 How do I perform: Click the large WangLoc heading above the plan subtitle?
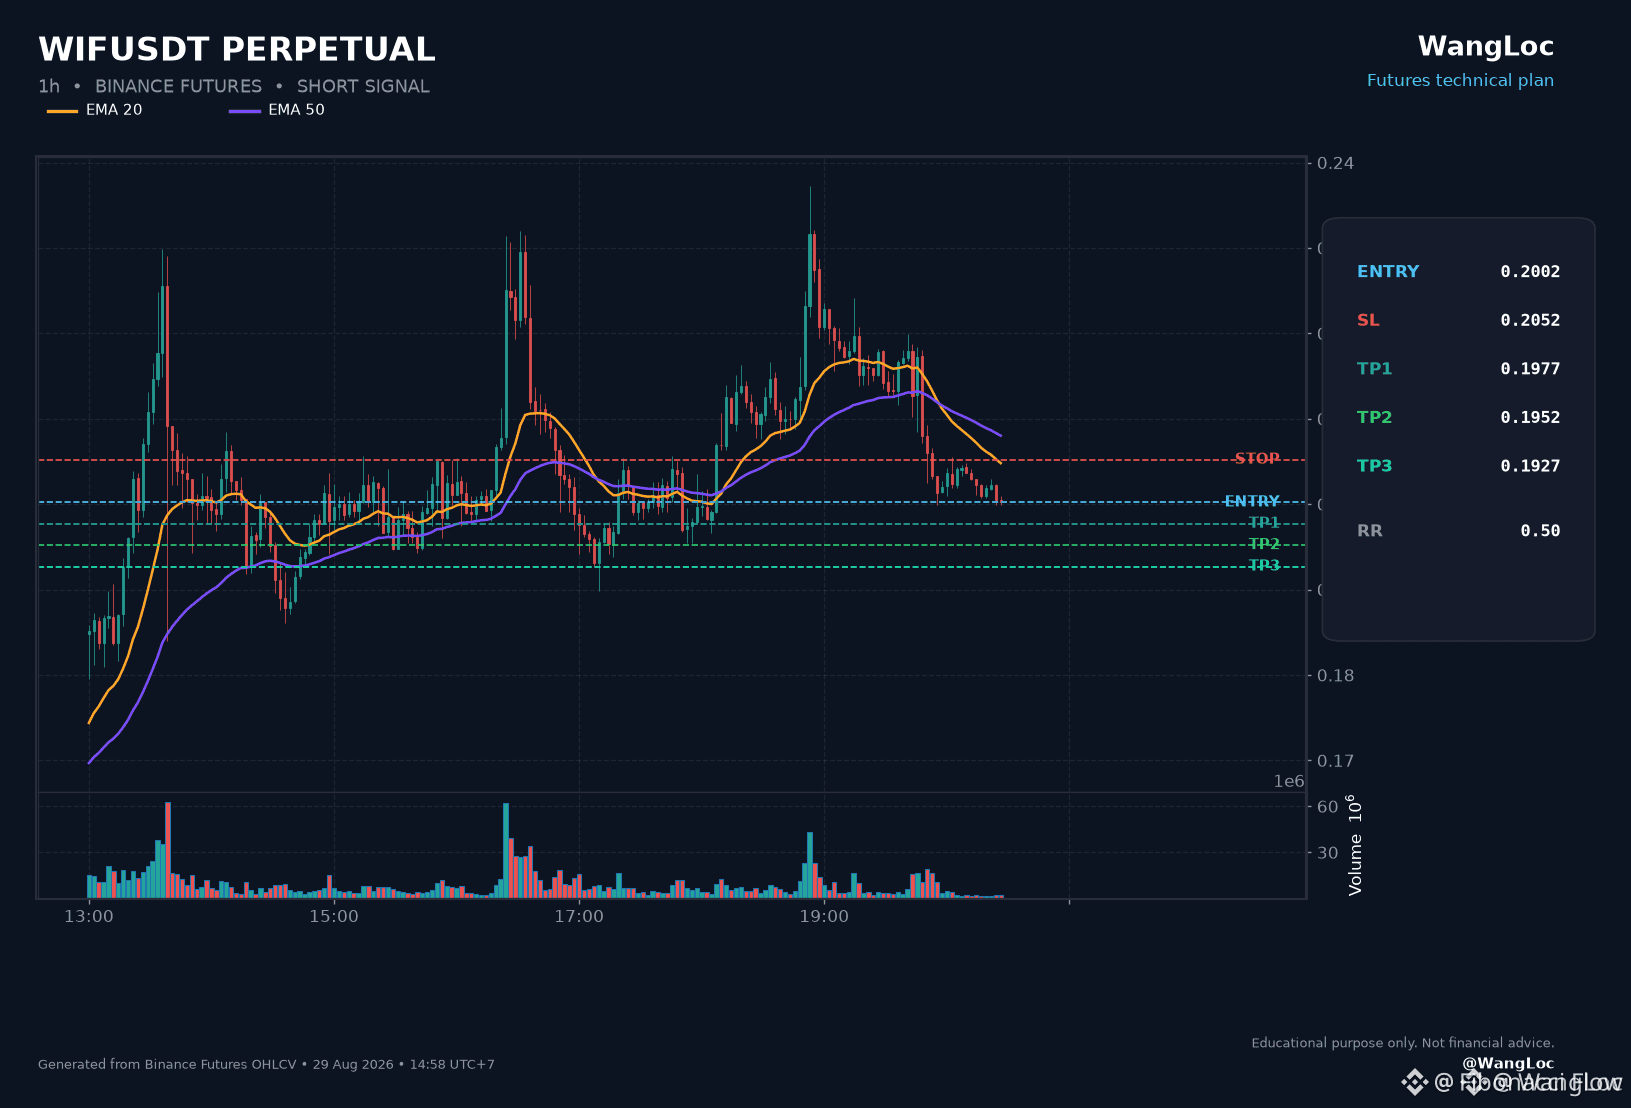tap(1486, 47)
